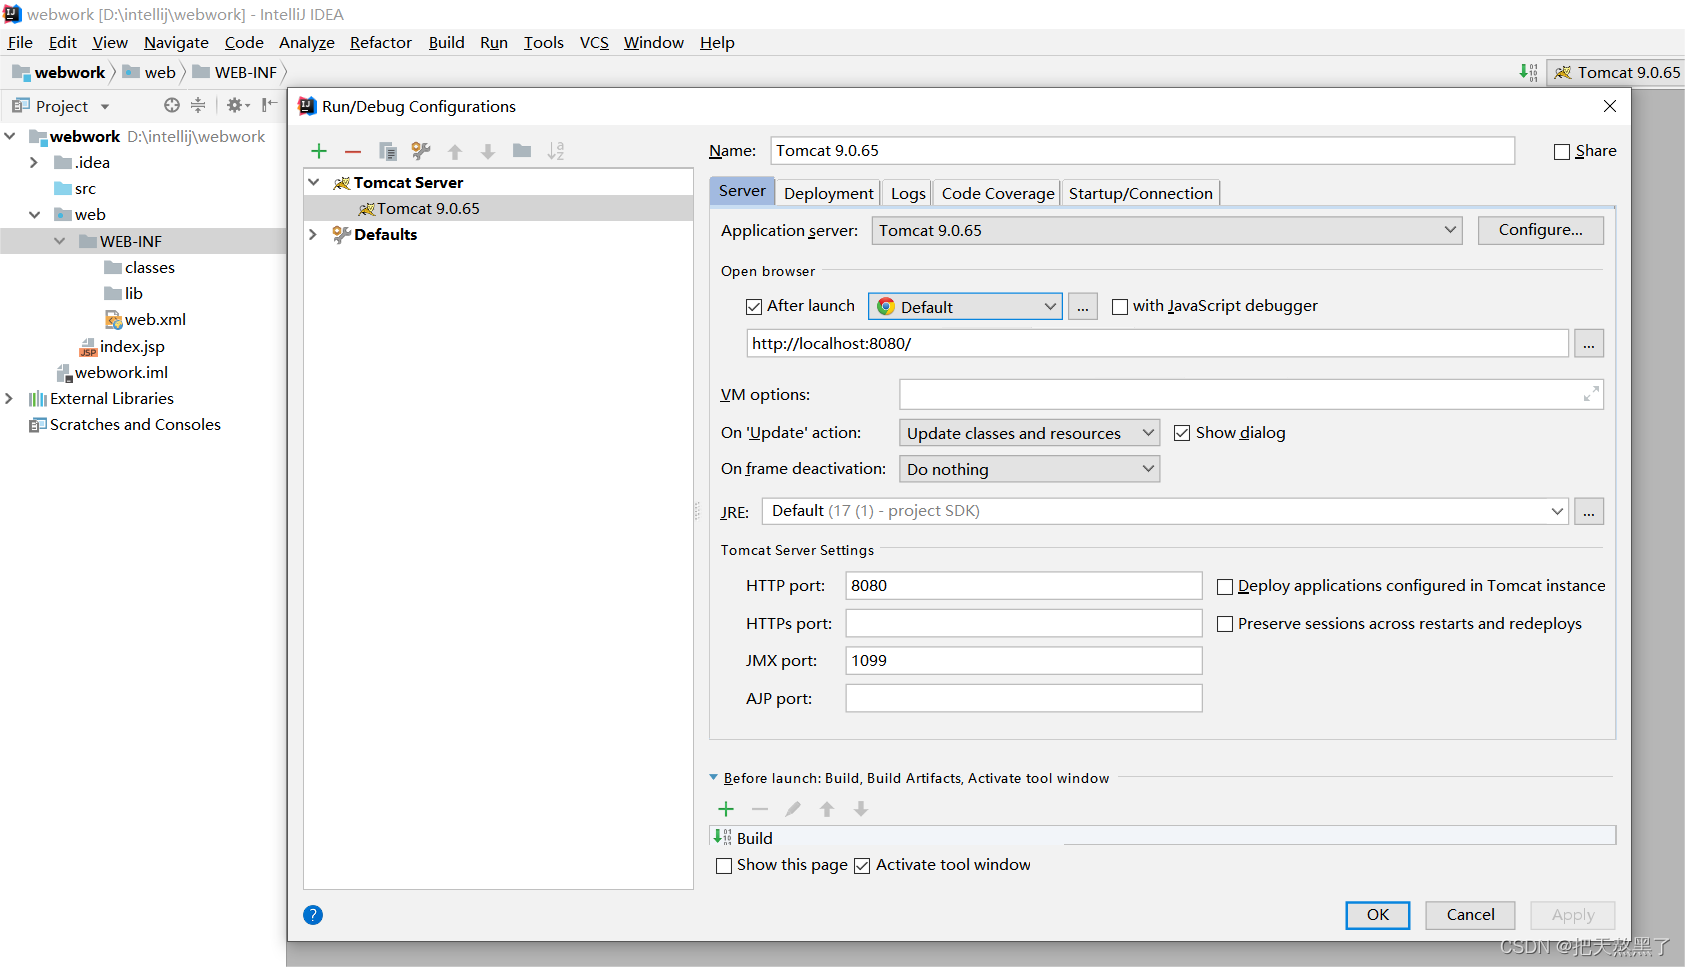Open URL ellipsis button beside localhost field
This screenshot has width=1685, height=967.
[1589, 343]
